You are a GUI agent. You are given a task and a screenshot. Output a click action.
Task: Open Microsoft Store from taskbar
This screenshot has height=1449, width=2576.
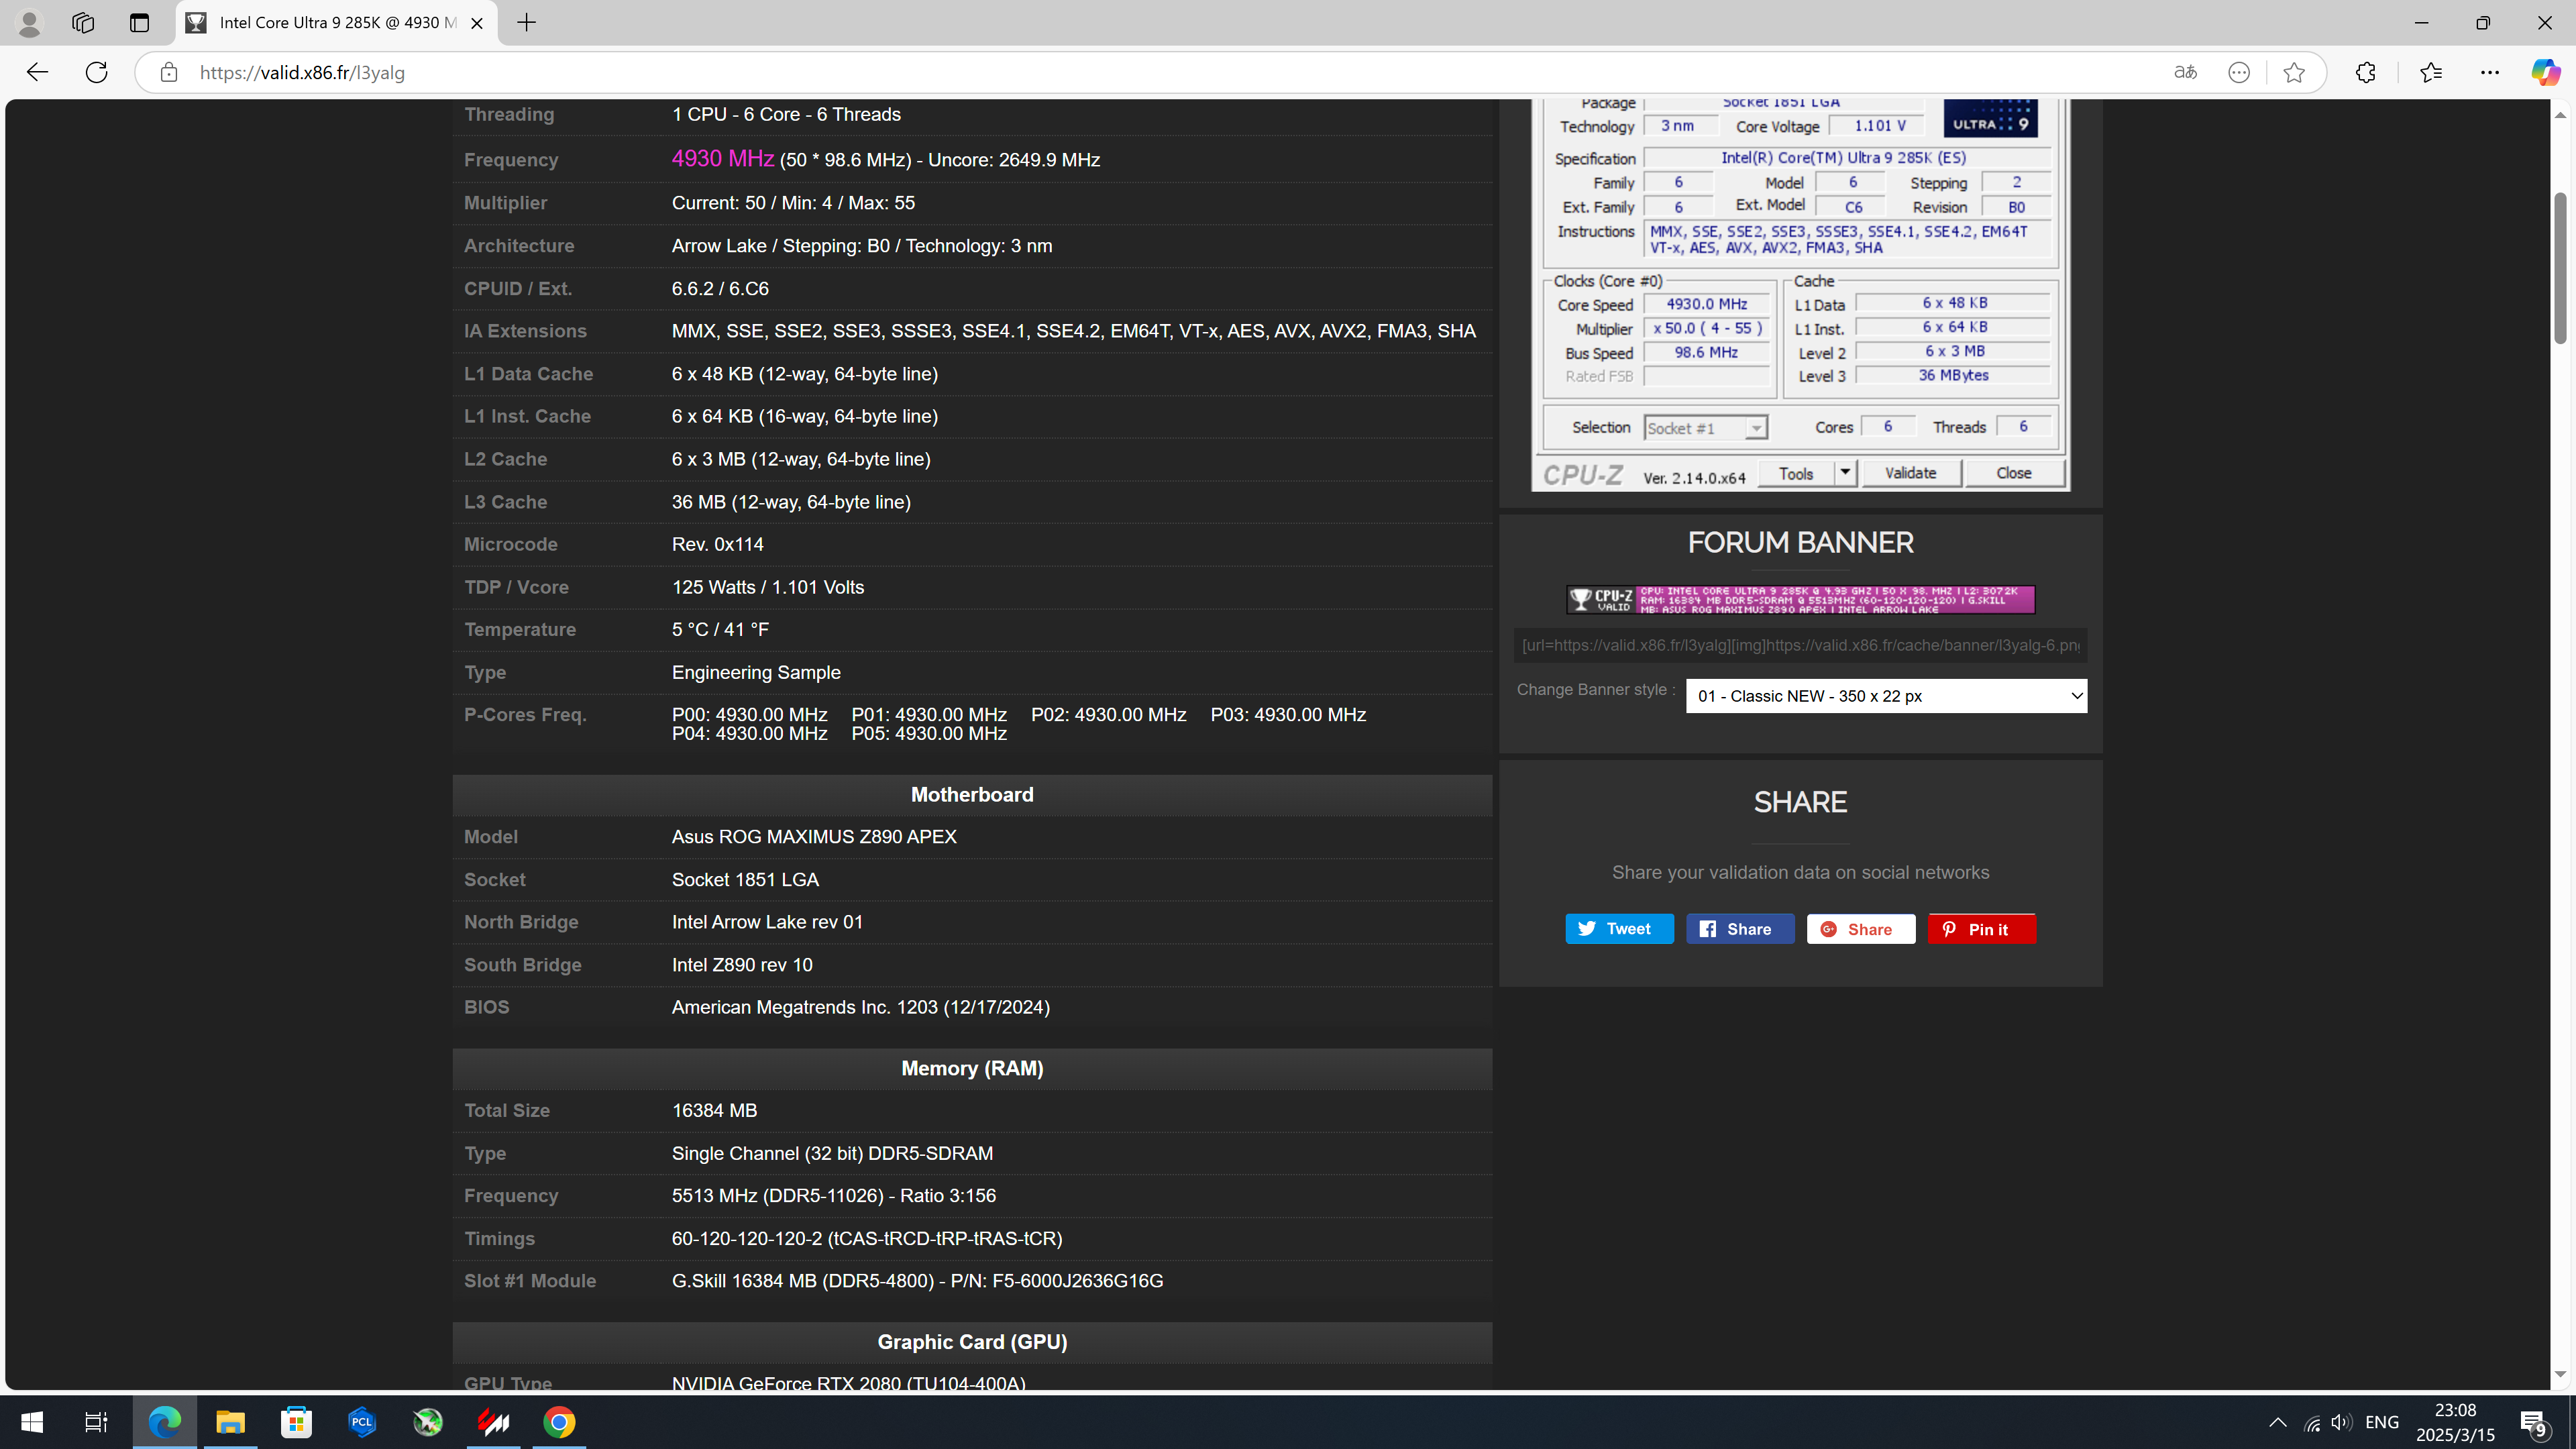[296, 1422]
